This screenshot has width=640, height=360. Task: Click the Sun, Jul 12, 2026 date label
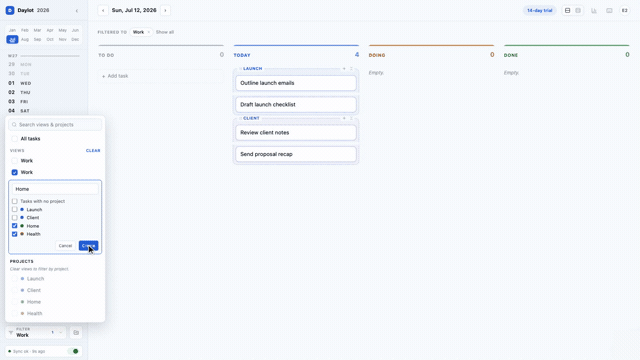134,10
